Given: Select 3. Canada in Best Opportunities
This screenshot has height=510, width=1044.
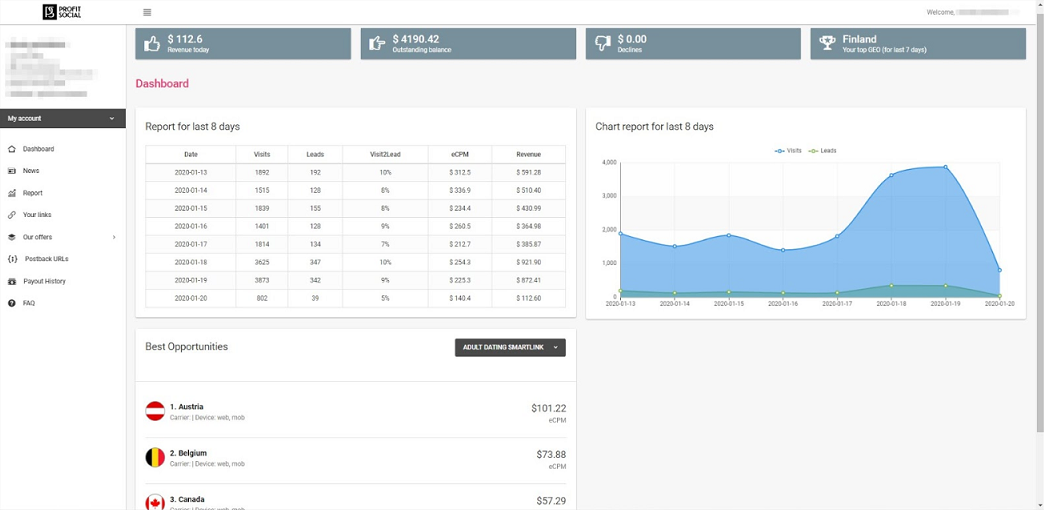Looking at the screenshot, I should click(356, 501).
